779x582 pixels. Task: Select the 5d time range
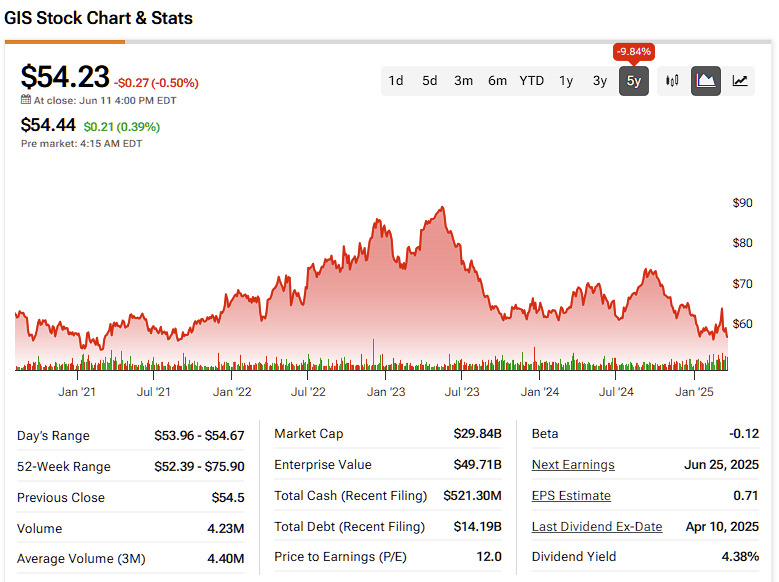click(x=430, y=81)
